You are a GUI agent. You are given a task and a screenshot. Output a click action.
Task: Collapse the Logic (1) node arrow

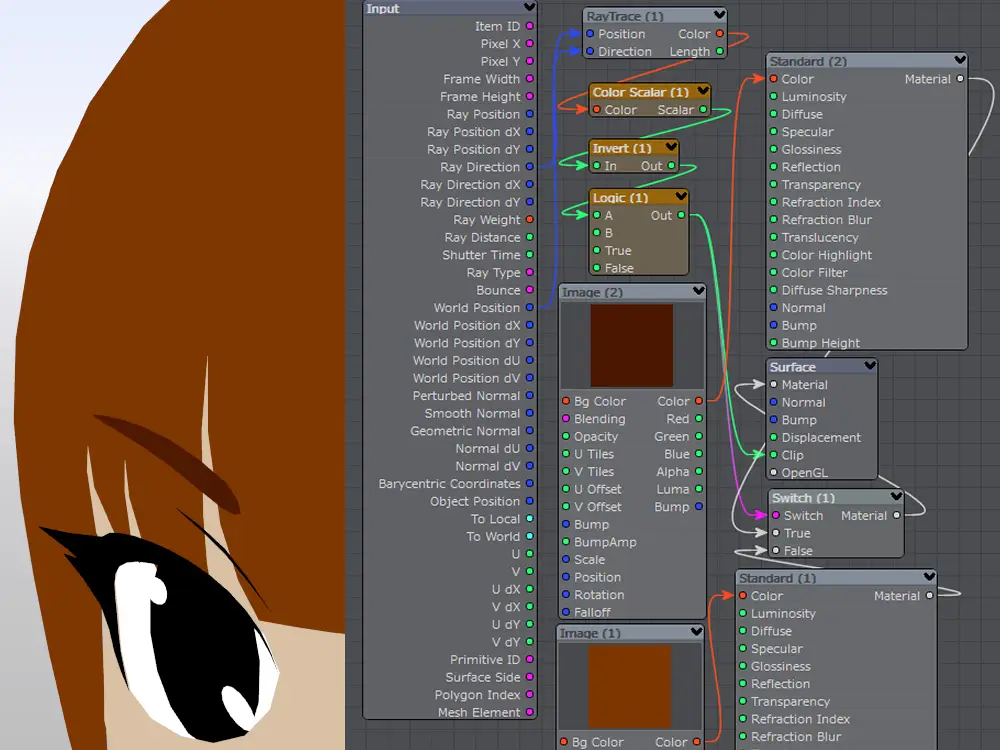[x=681, y=197]
